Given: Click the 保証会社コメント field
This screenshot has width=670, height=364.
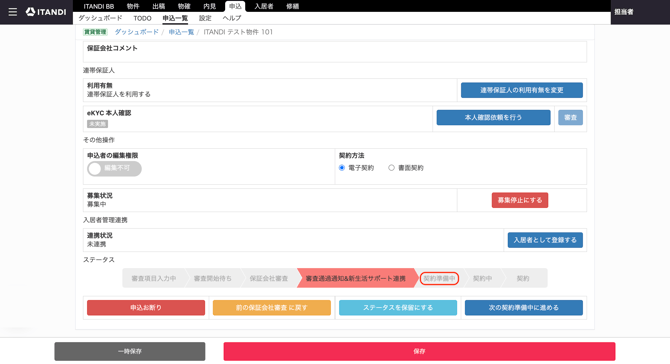Looking at the screenshot, I should click(x=335, y=52).
